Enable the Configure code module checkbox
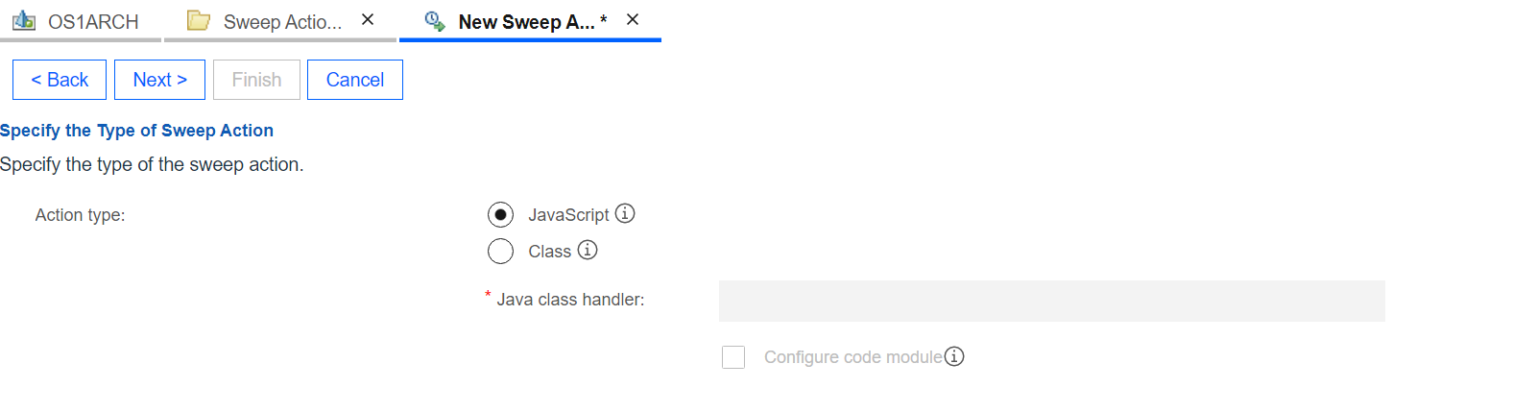Screen dimensions: 1536x412 (x=733, y=358)
